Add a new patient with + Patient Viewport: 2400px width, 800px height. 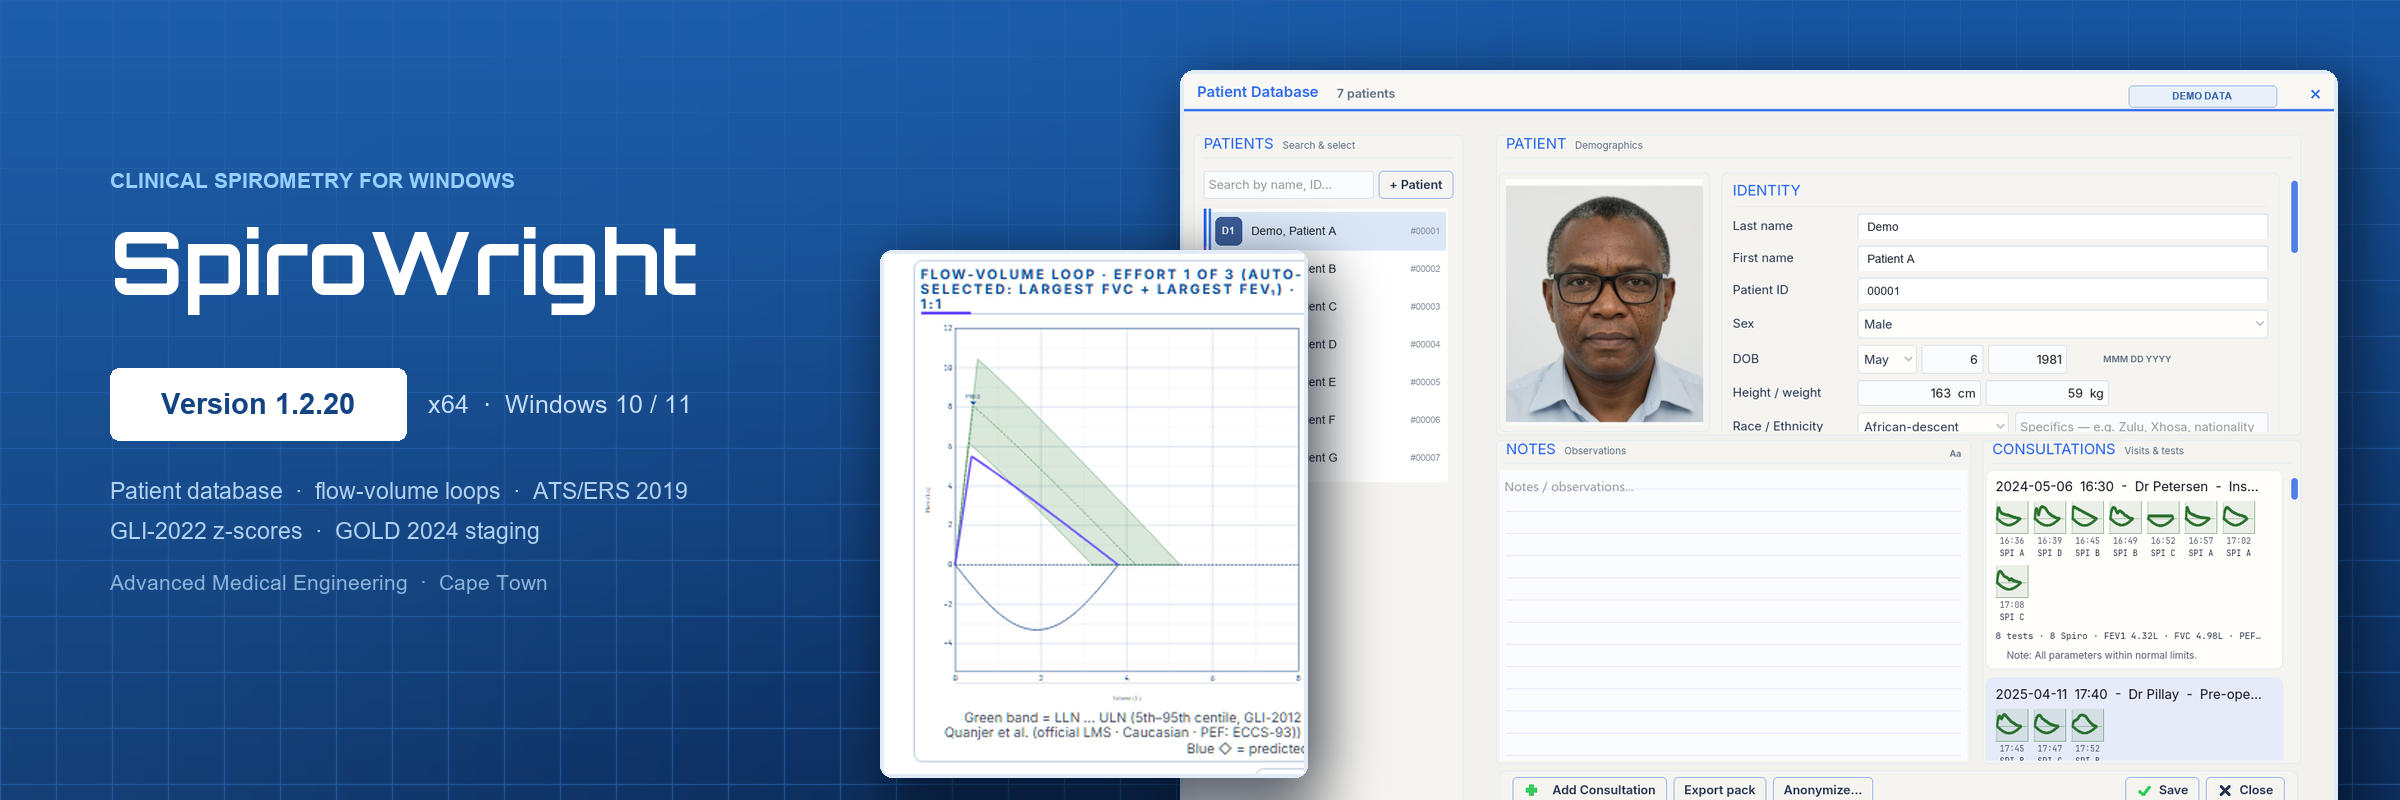(x=1416, y=185)
